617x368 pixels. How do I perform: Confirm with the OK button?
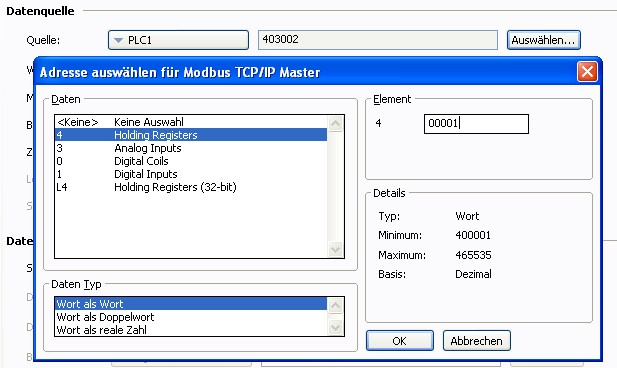pos(400,340)
